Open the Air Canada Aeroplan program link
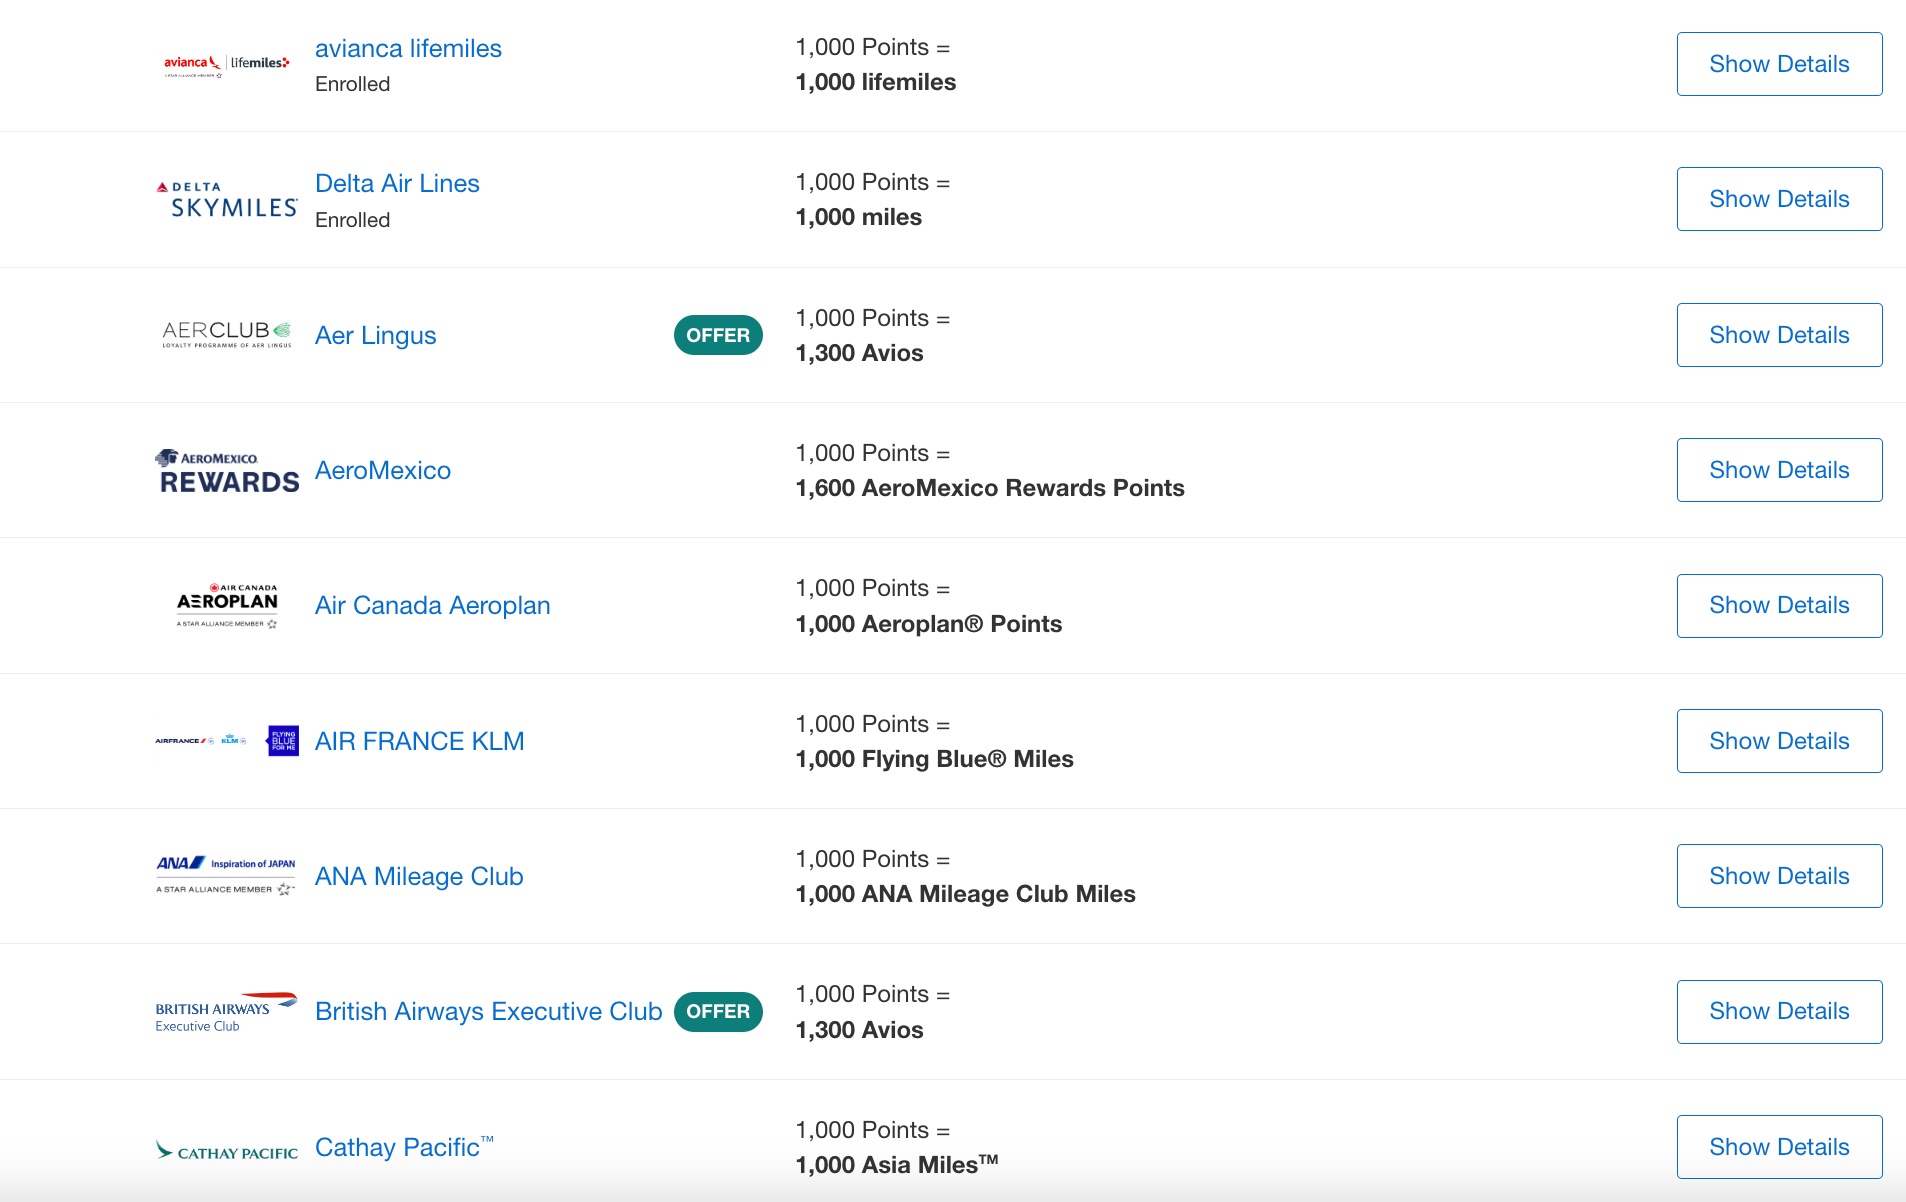 click(x=432, y=605)
